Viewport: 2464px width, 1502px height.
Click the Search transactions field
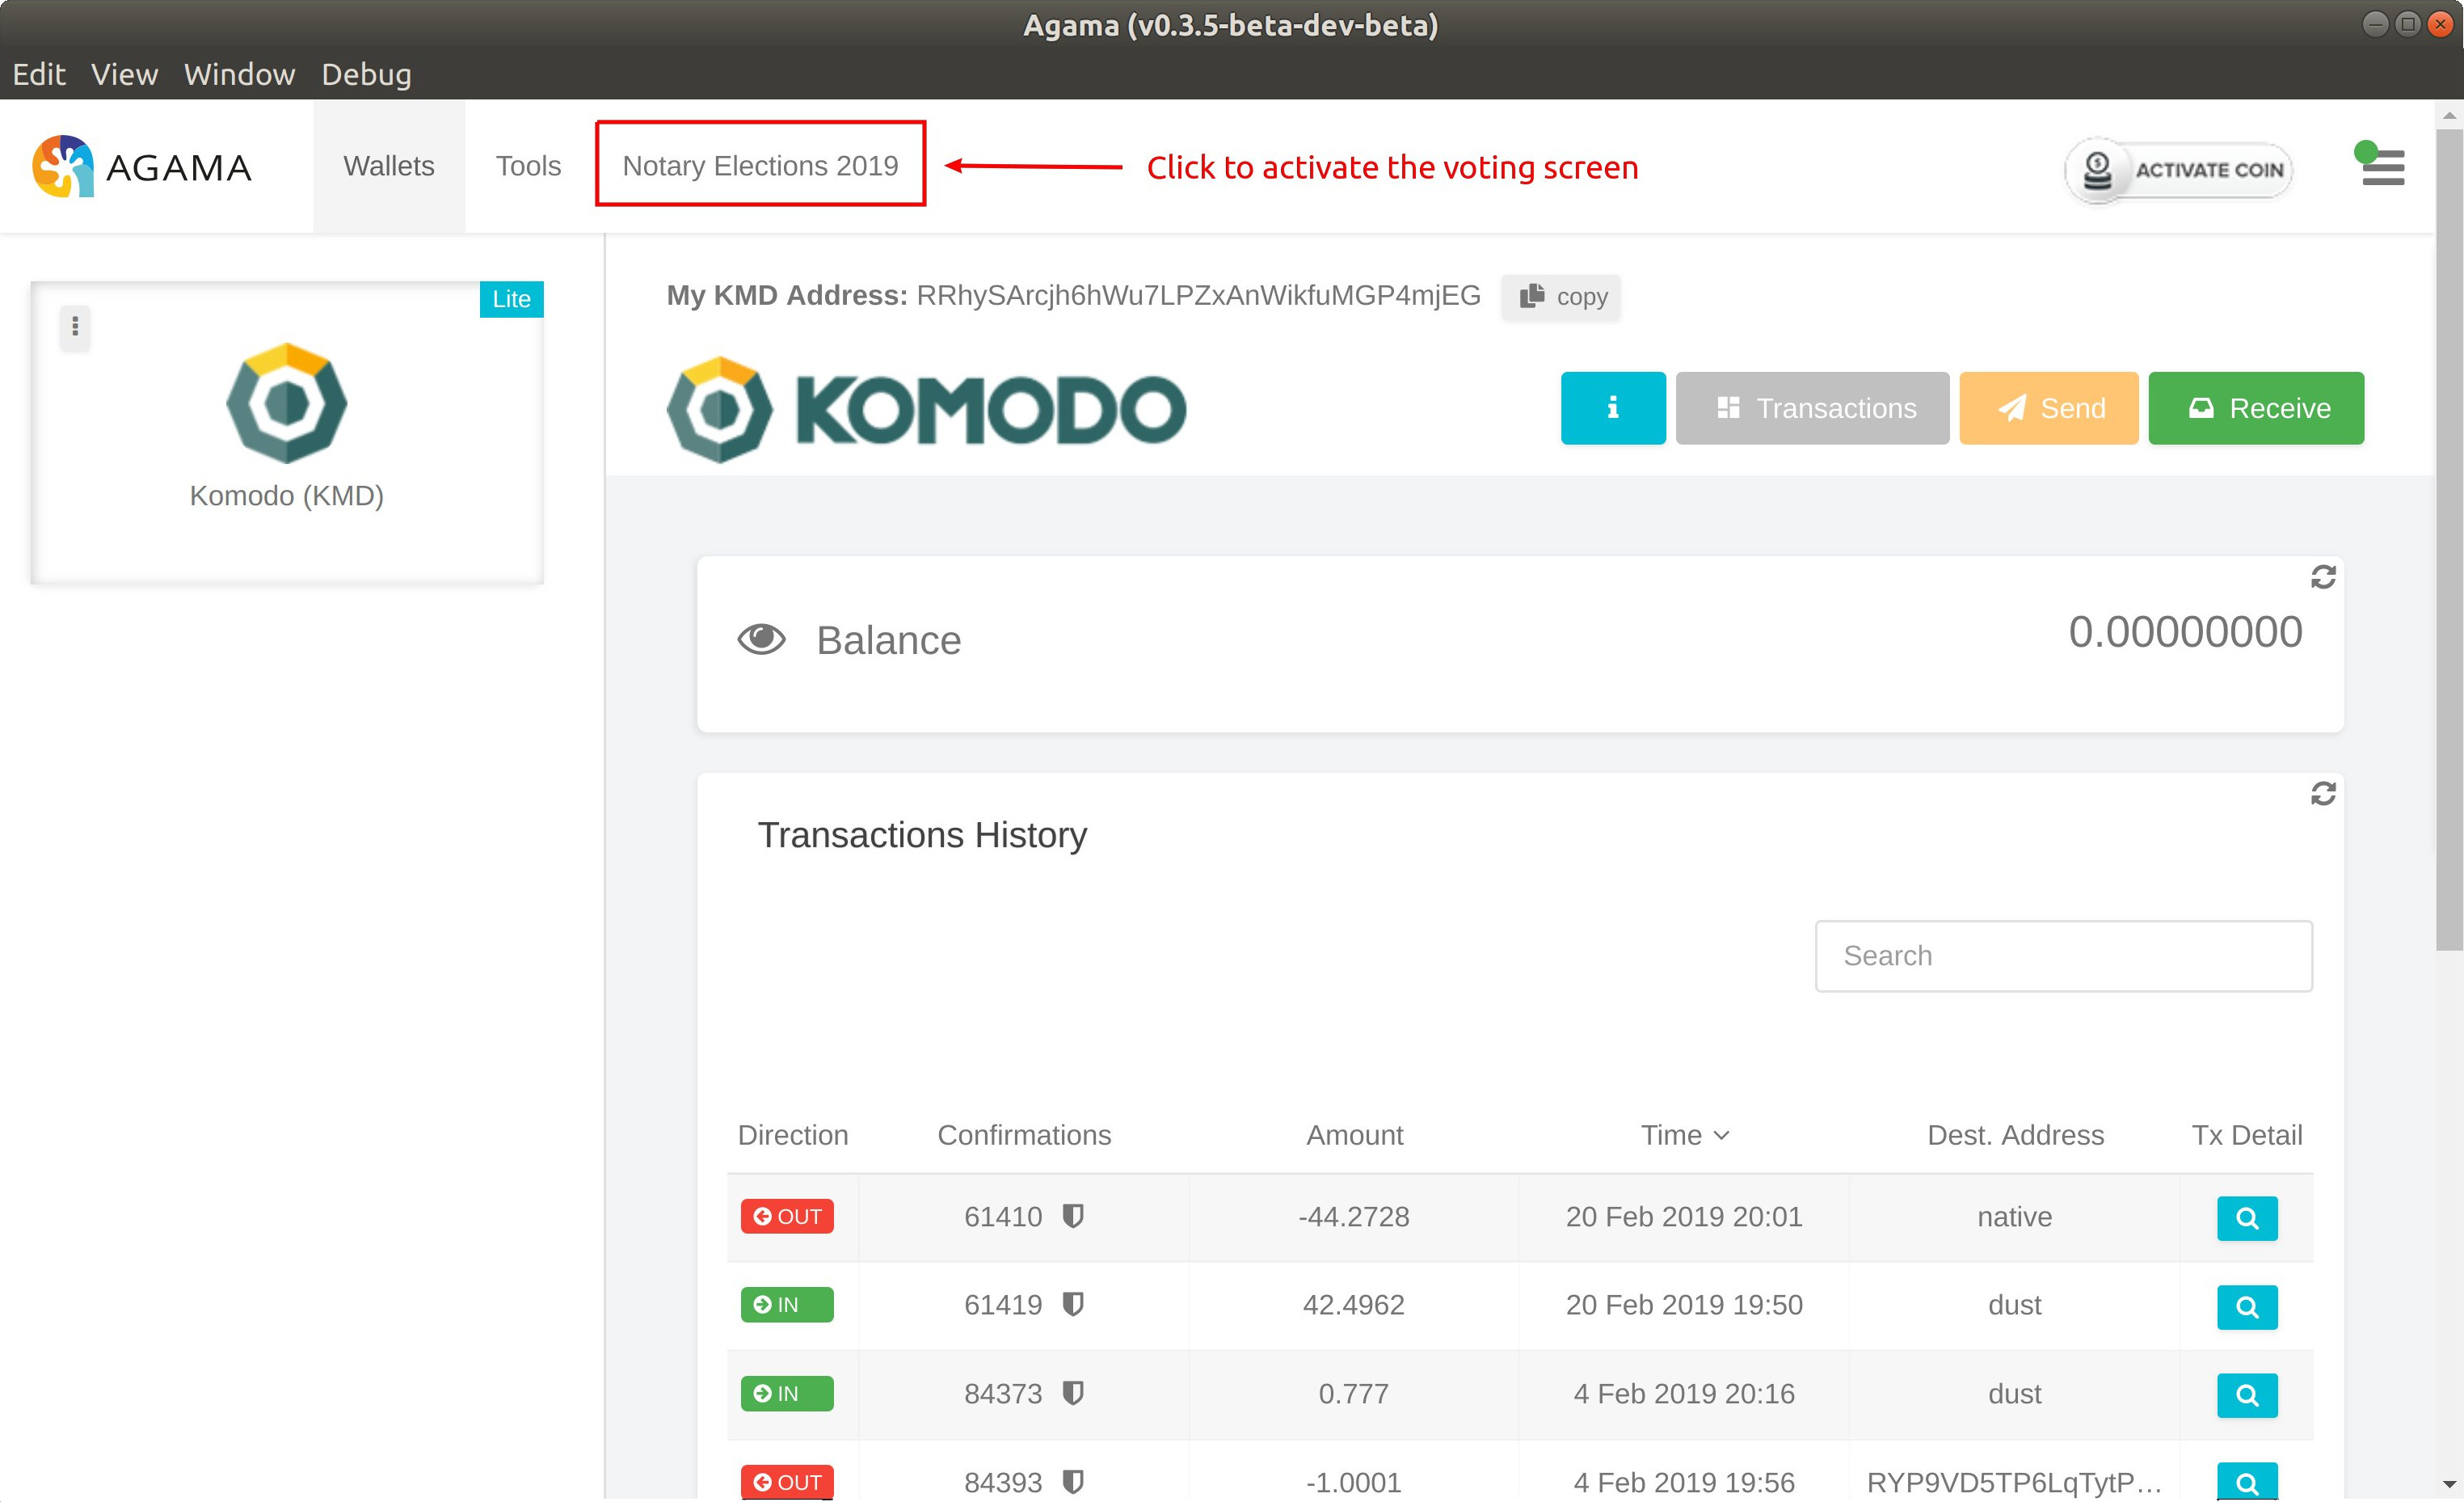click(2063, 956)
